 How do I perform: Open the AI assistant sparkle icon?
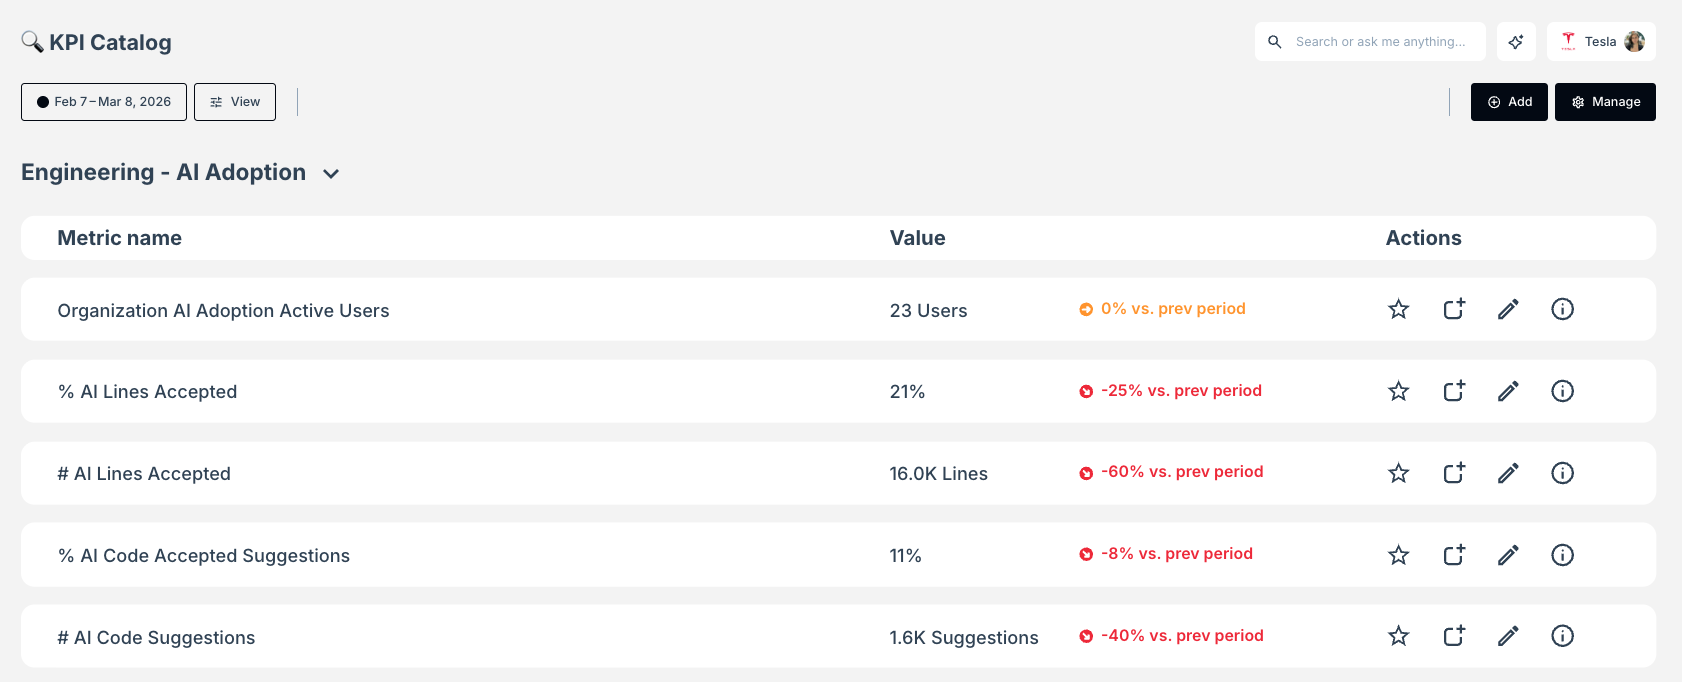click(x=1516, y=41)
